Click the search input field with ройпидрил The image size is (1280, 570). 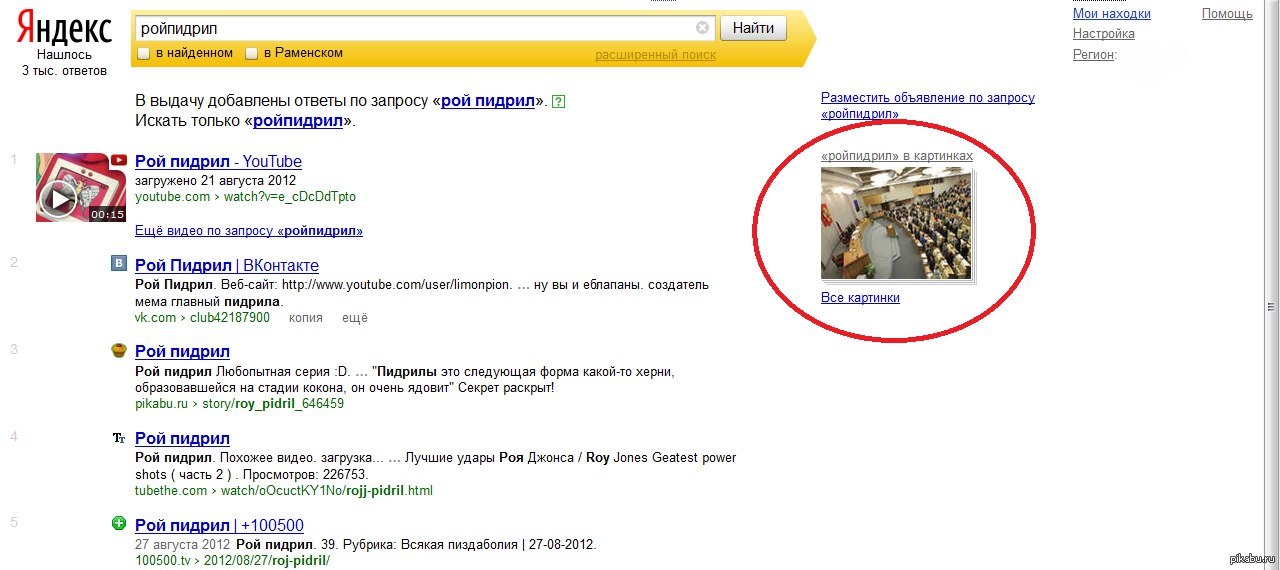(x=416, y=28)
